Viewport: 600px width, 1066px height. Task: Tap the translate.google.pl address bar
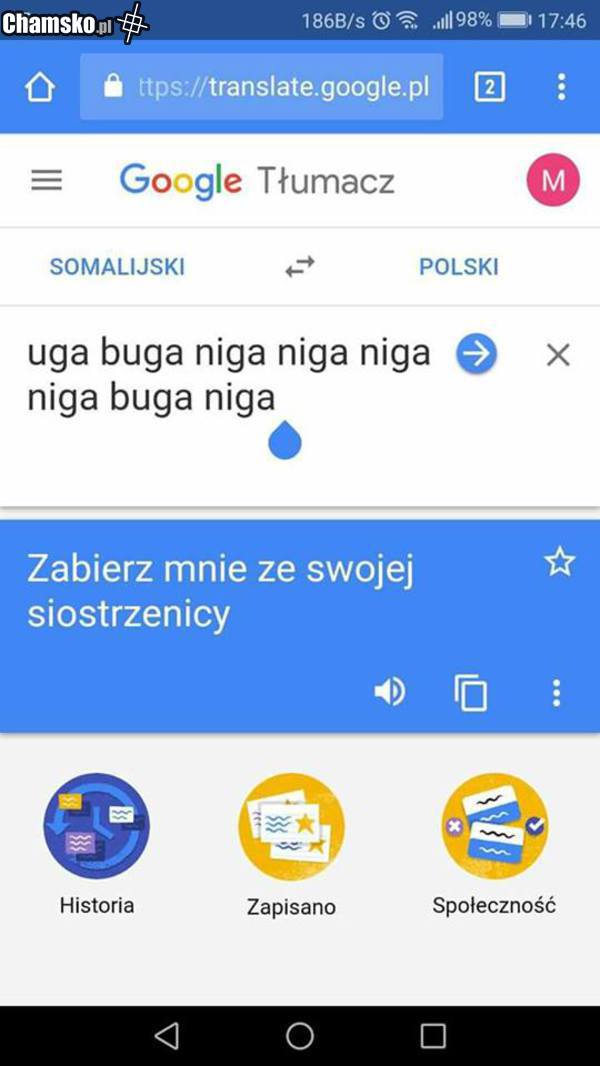click(x=262, y=87)
